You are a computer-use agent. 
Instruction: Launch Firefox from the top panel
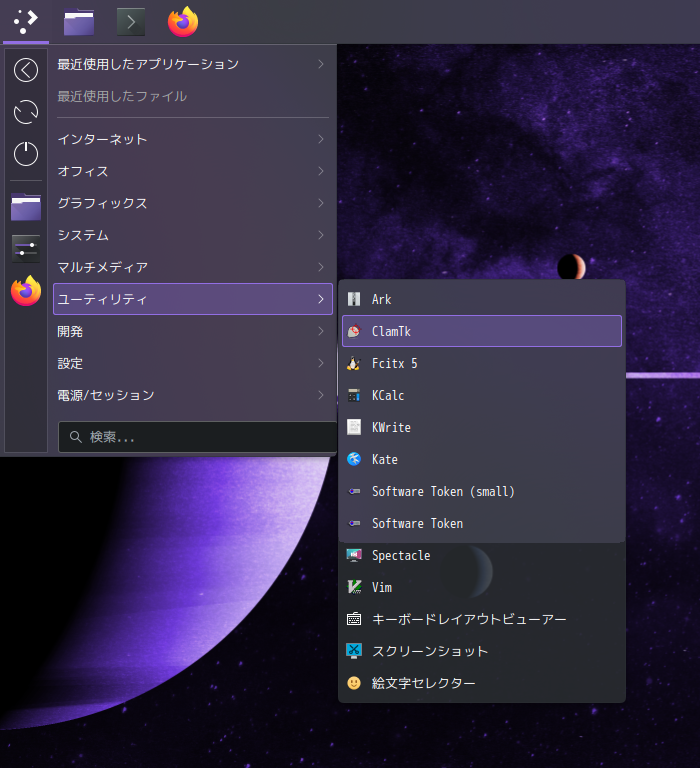click(x=183, y=22)
